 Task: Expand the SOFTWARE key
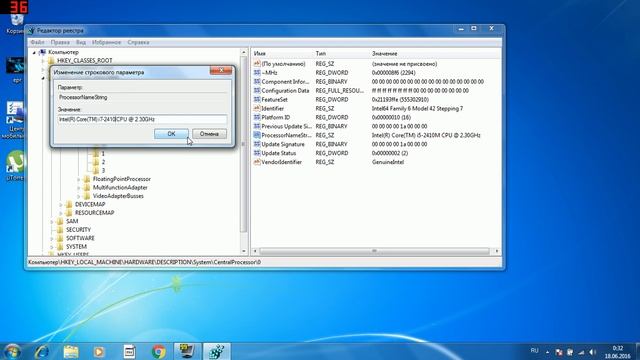(x=52, y=238)
